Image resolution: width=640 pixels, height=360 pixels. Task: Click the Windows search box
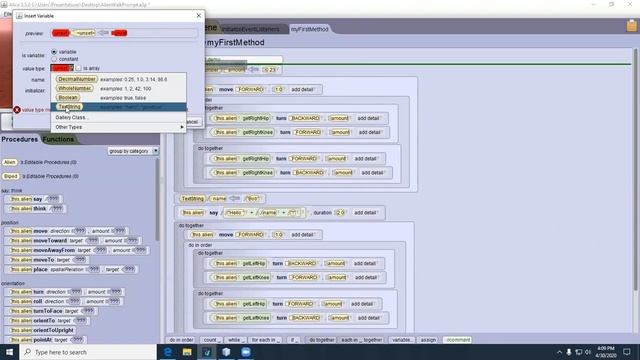click(88, 352)
